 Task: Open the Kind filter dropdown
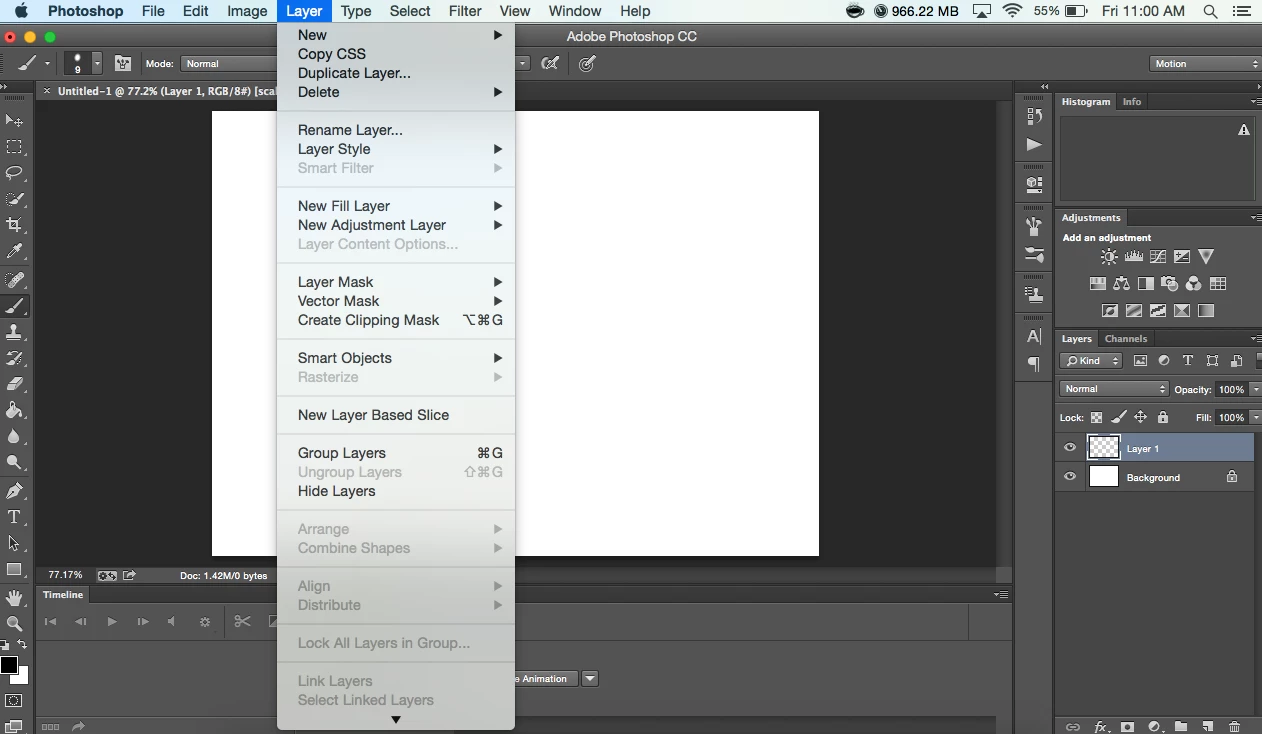coord(1092,361)
